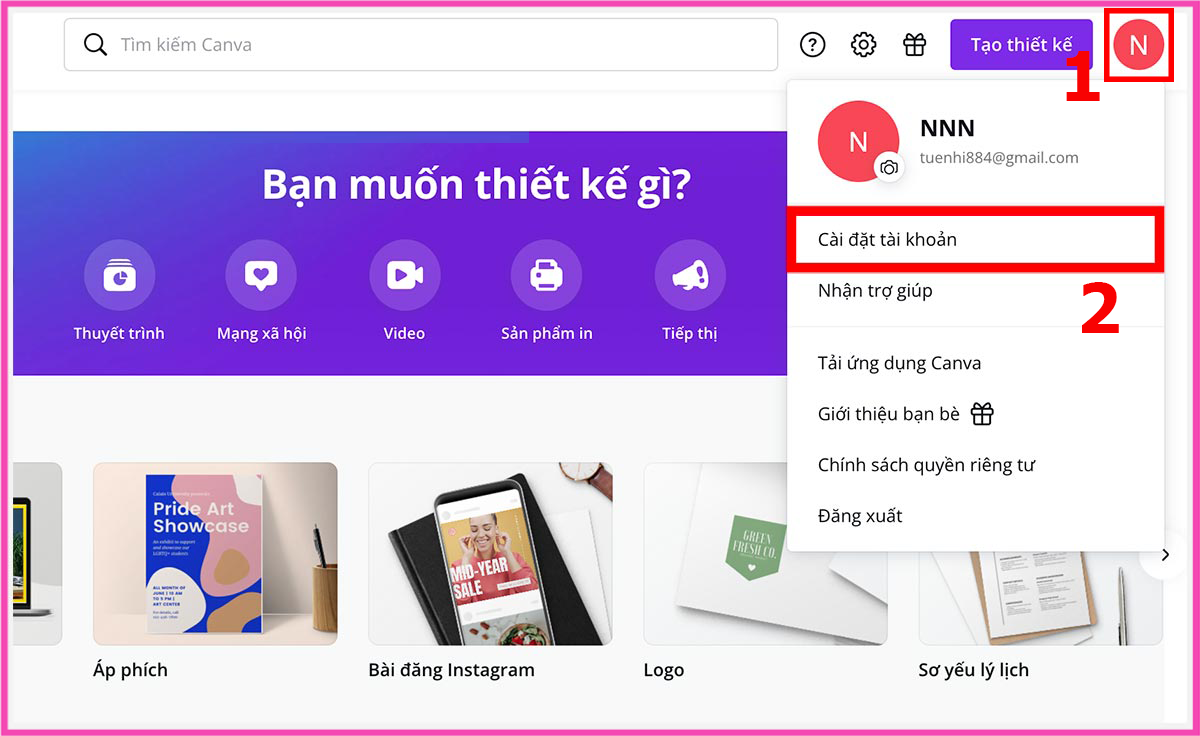Click Đăng xuất to log out
This screenshot has width=1200, height=736.
tap(975, 516)
